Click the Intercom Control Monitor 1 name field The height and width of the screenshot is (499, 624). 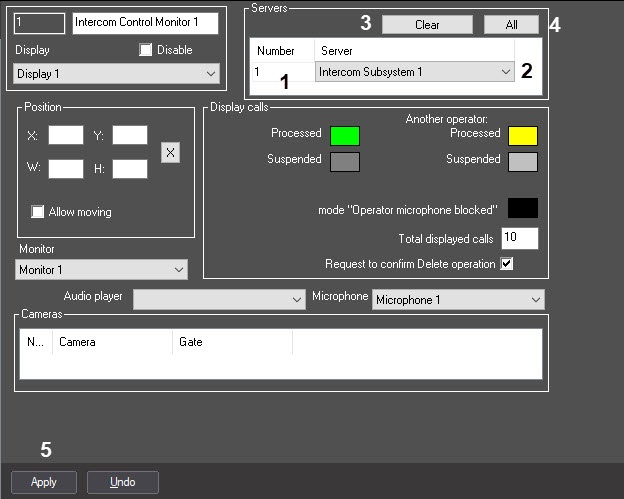coord(145,23)
